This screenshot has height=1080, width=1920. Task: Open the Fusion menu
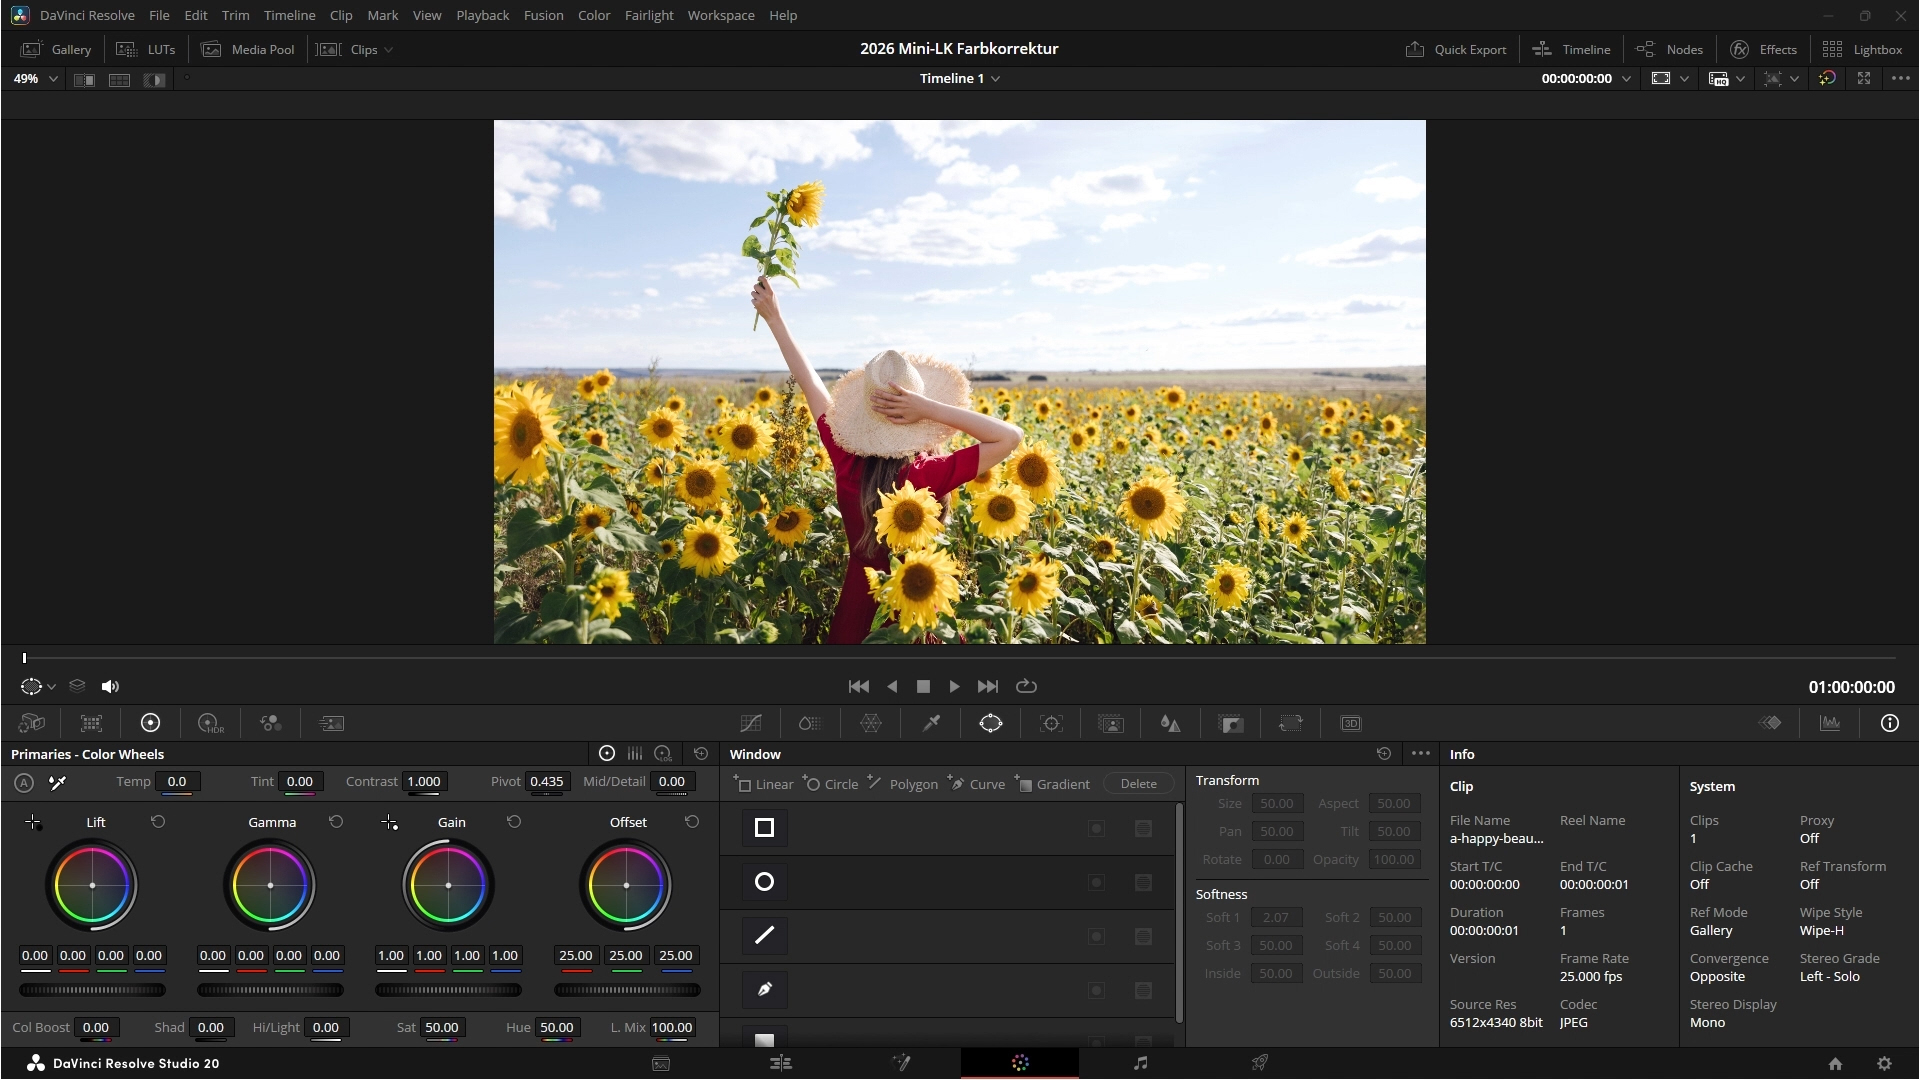pyautogui.click(x=543, y=15)
